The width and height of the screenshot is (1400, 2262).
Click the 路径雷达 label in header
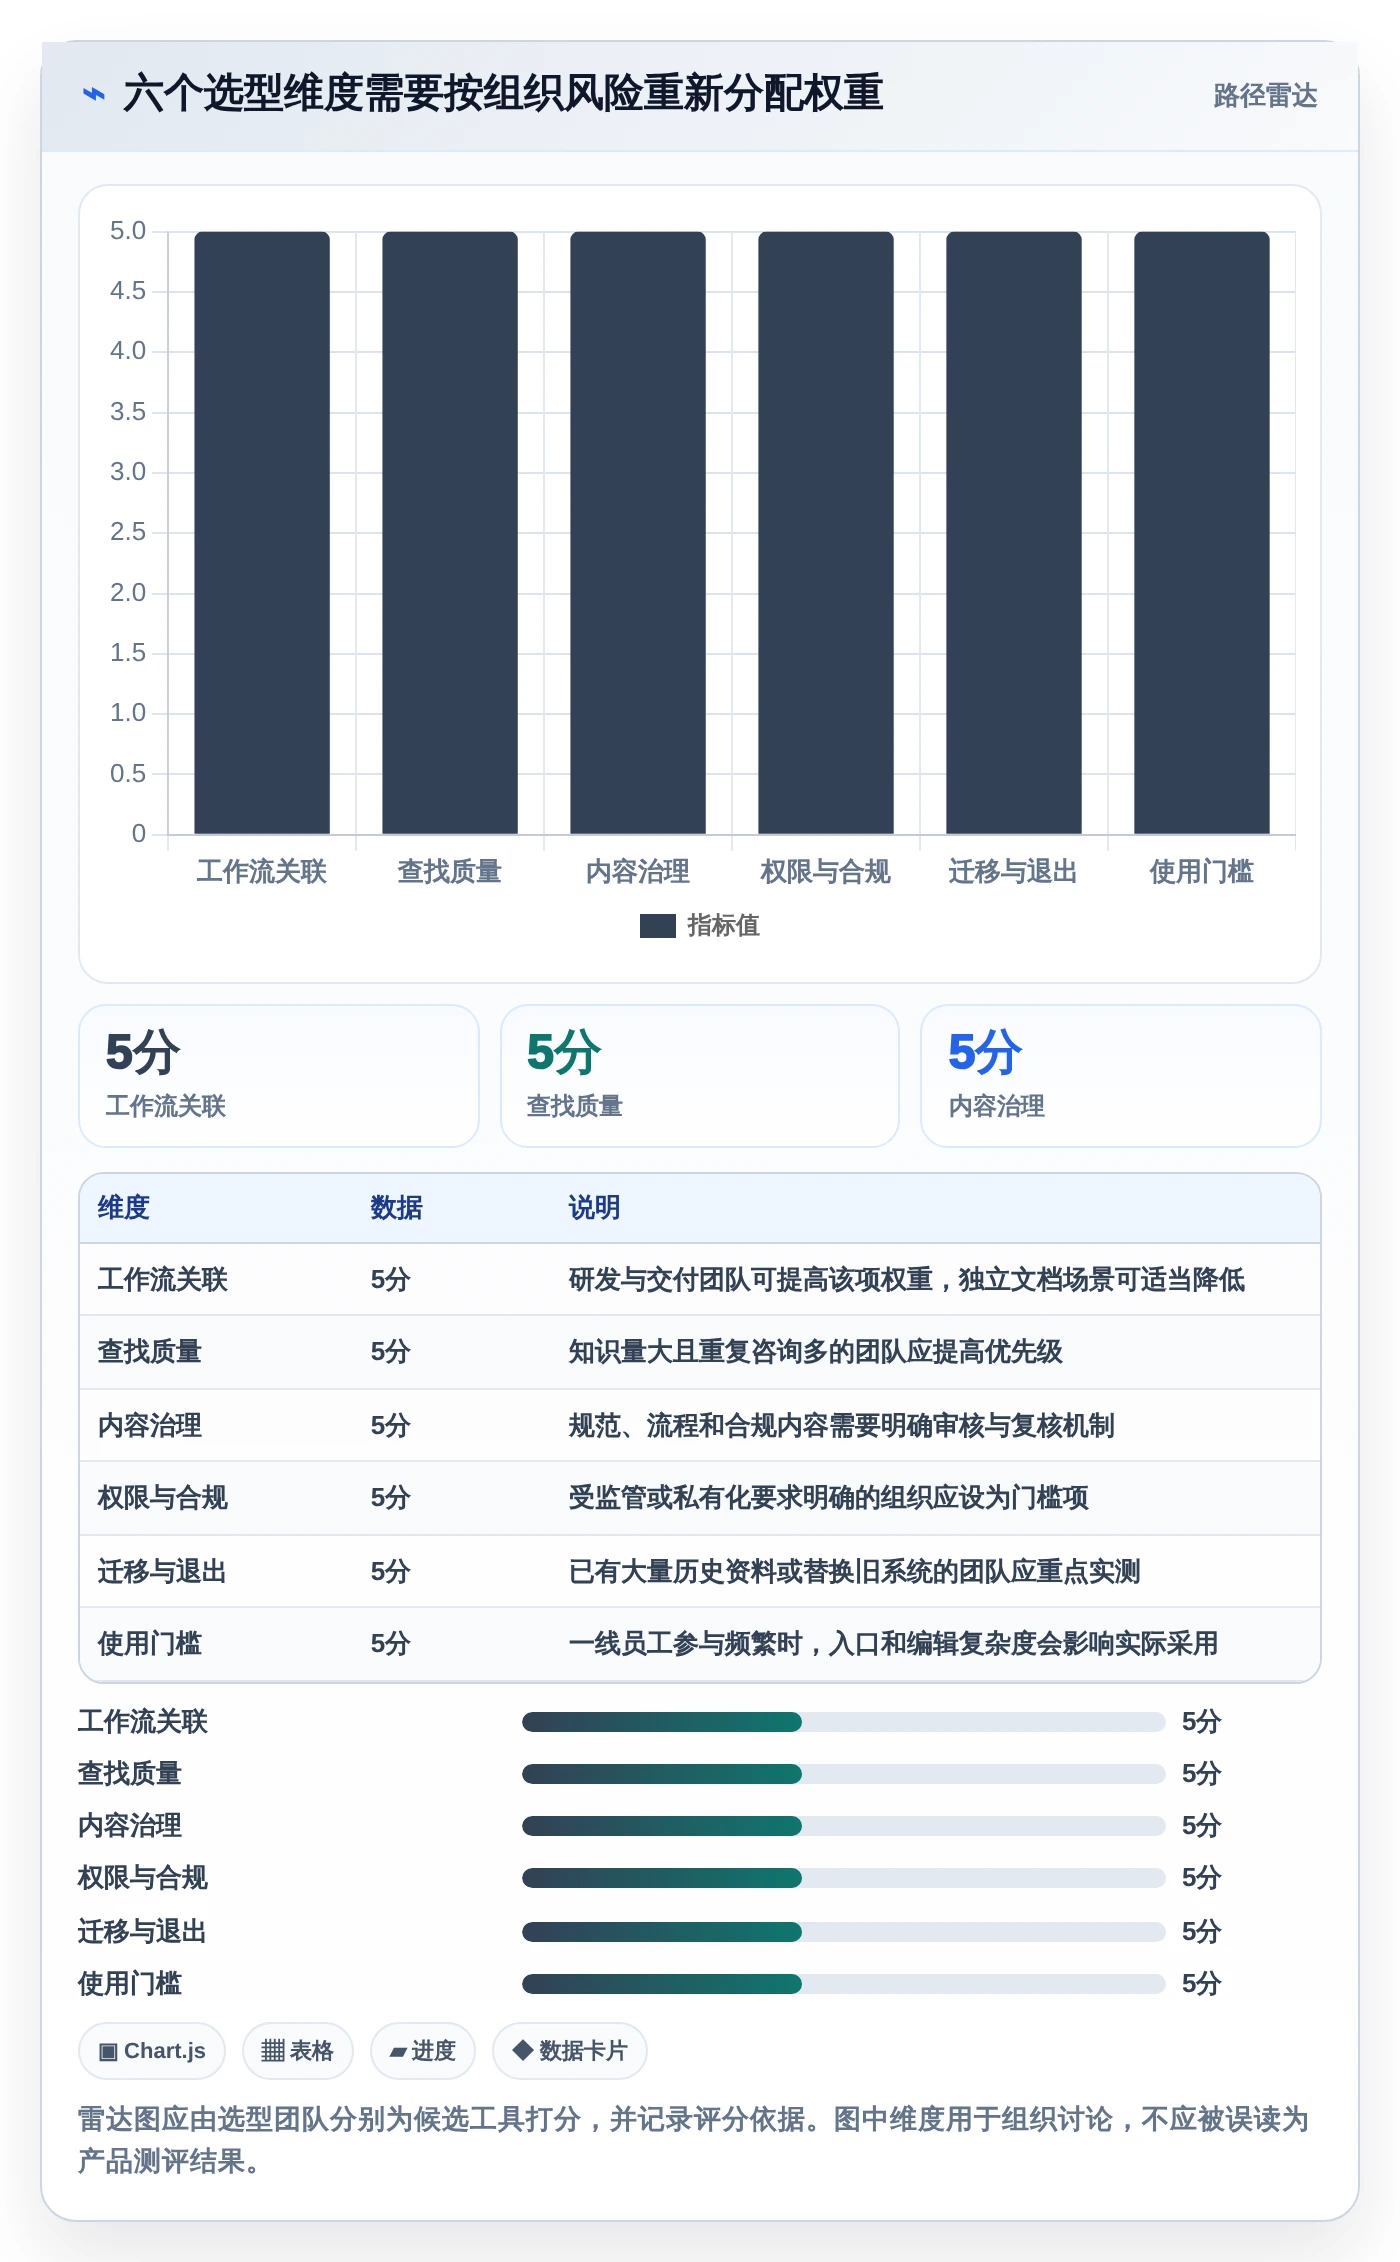tap(1265, 96)
